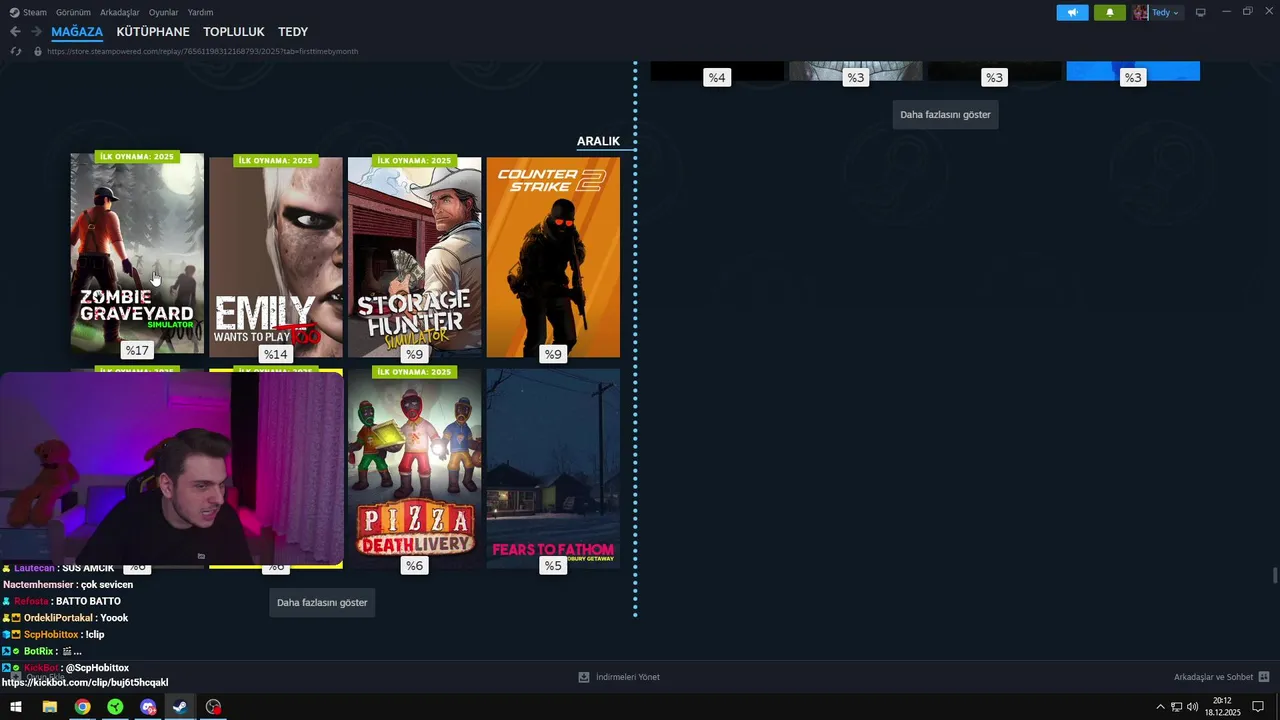Click the %5 badge under Fears to Fathom

click(x=553, y=566)
